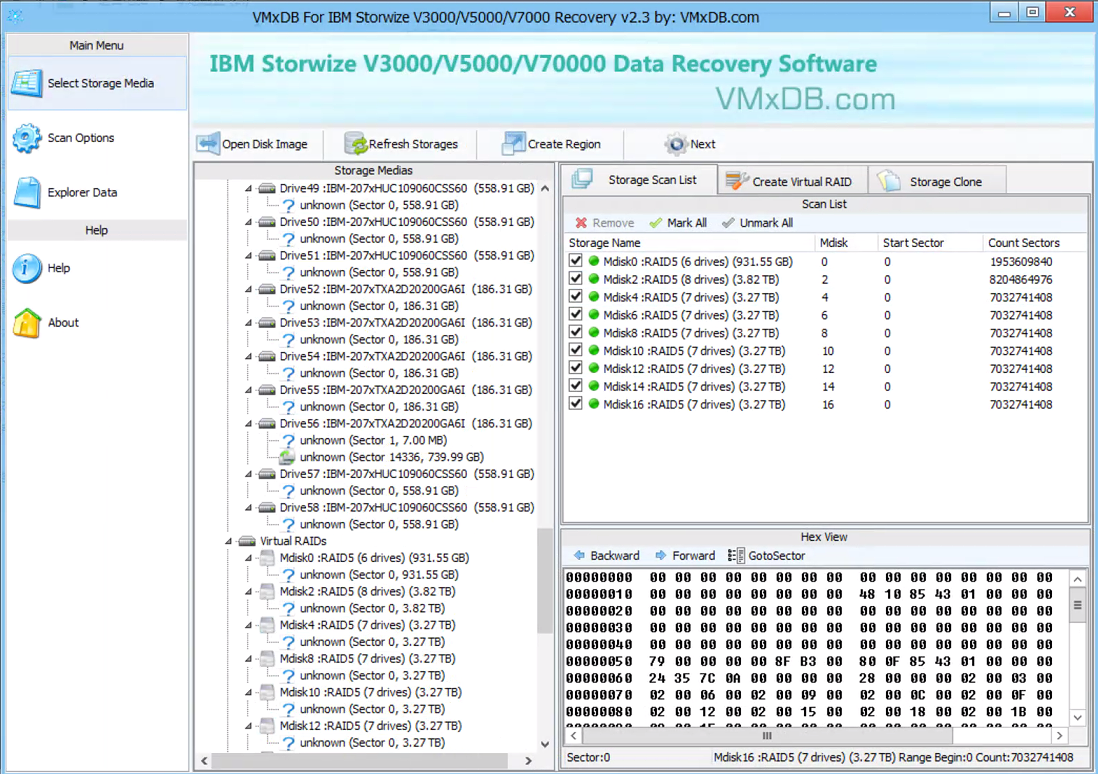Click the green status dot for Mdisk0
Viewport: 1098px width, 774px height.
pyautogui.click(x=594, y=261)
